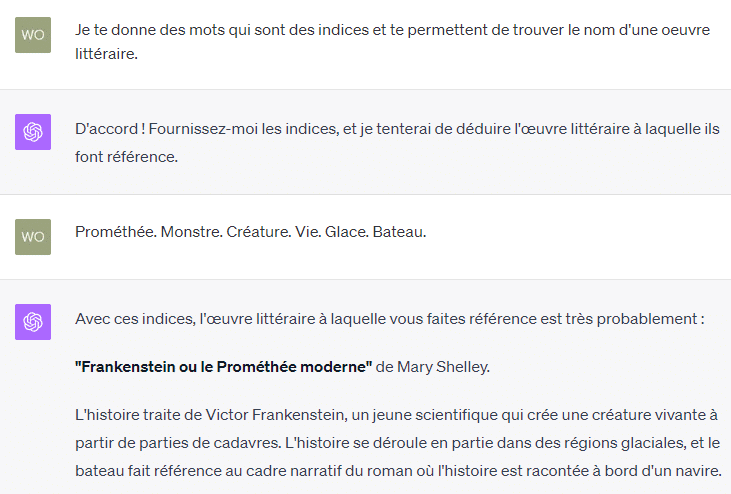Click the sentence "Avec ces indices, l'œuvre littéraire"
731x494 pixels.
point(200,320)
